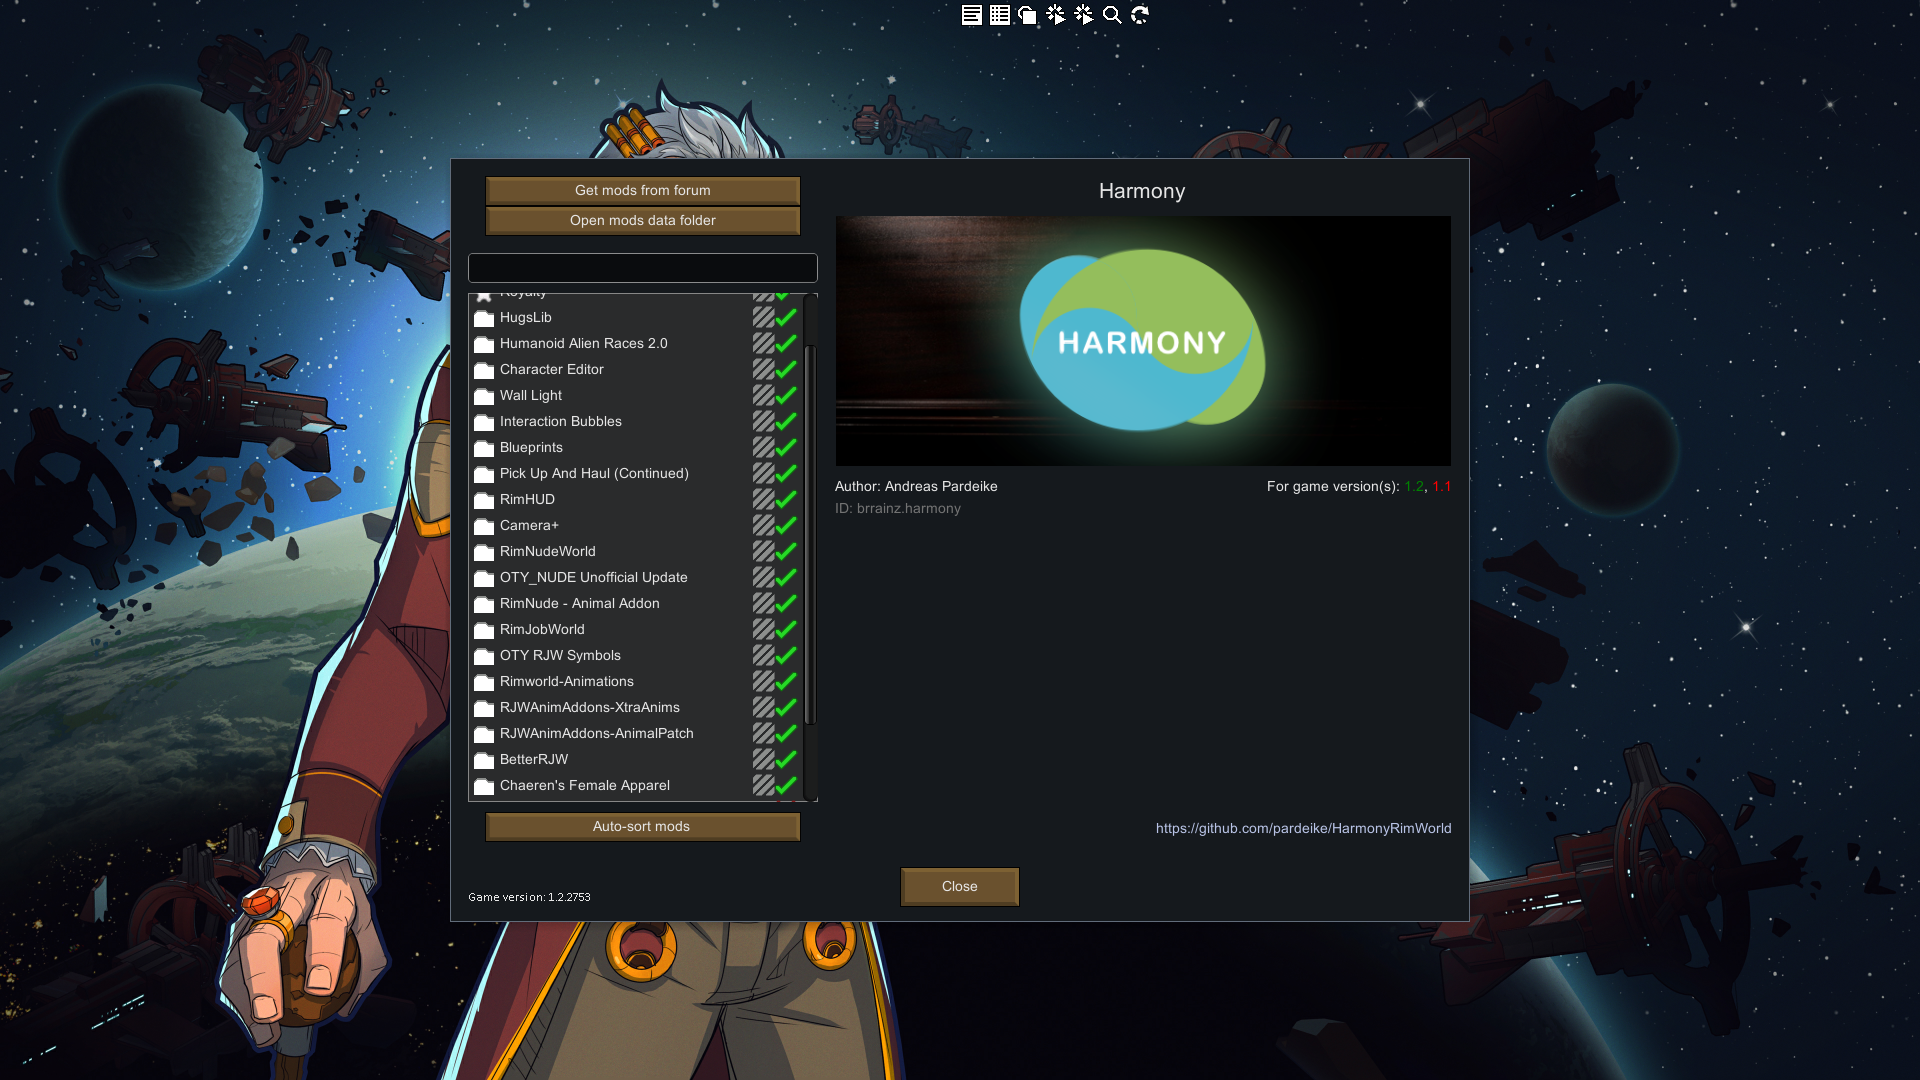Click the green 1.2 game version
The image size is (1920, 1080).
pyautogui.click(x=1414, y=487)
